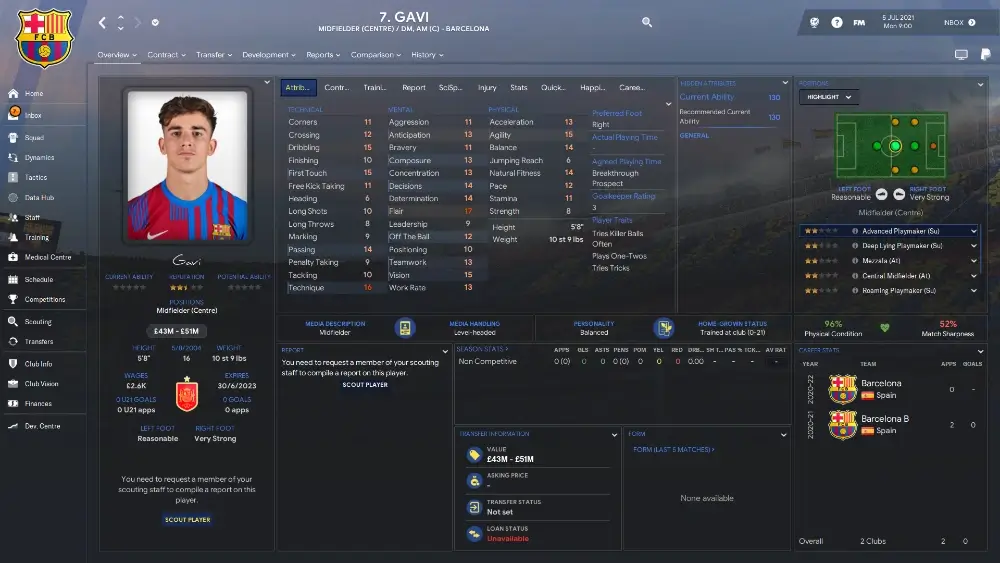
Task: Click the Barcelona club crest logo
Action: (45, 38)
